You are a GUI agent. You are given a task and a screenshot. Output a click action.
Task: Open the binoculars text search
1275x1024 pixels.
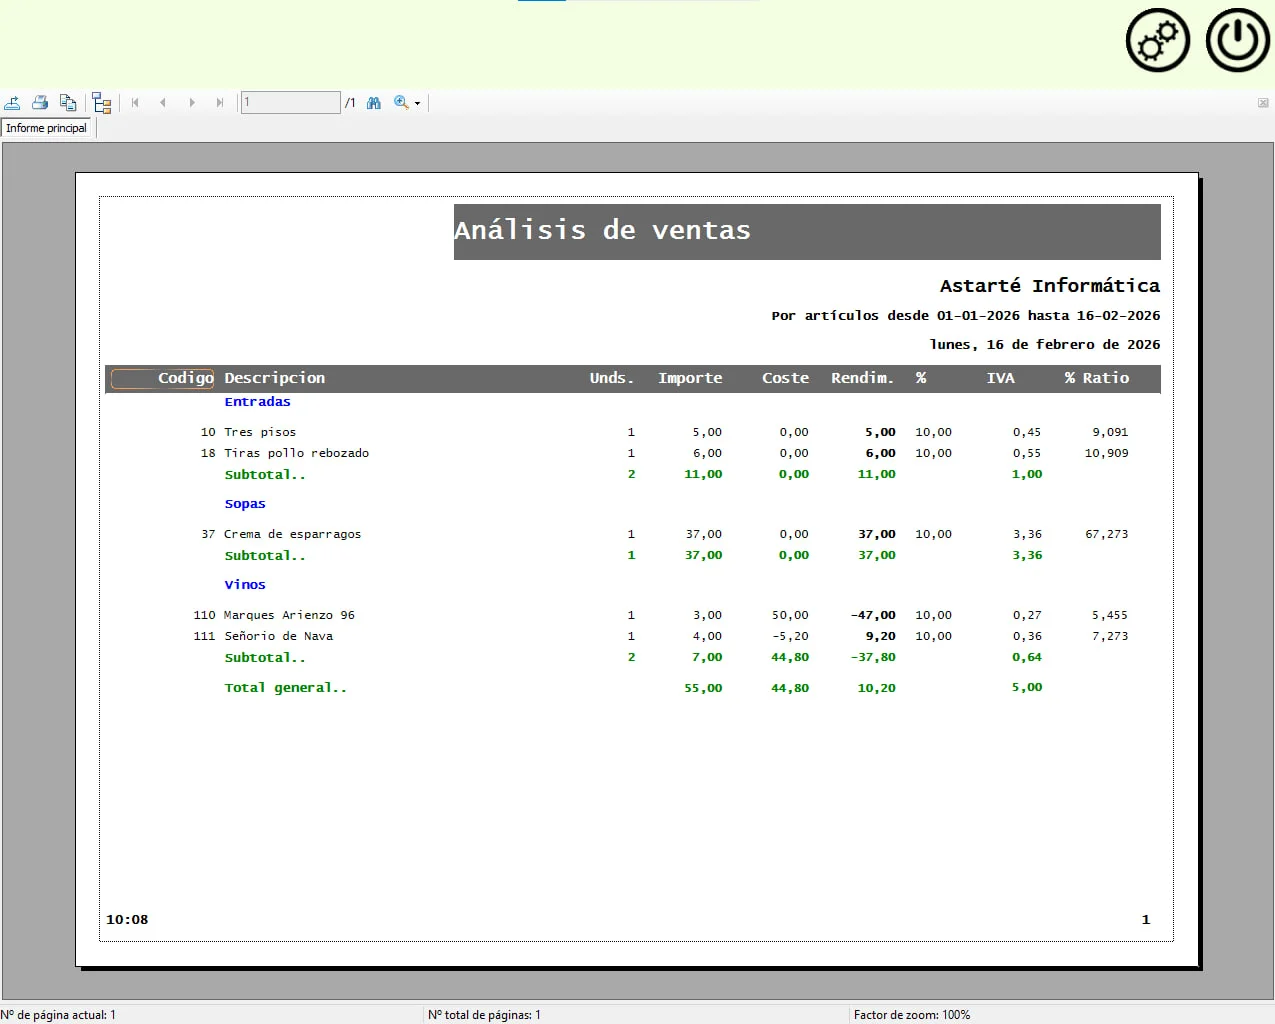coord(374,103)
